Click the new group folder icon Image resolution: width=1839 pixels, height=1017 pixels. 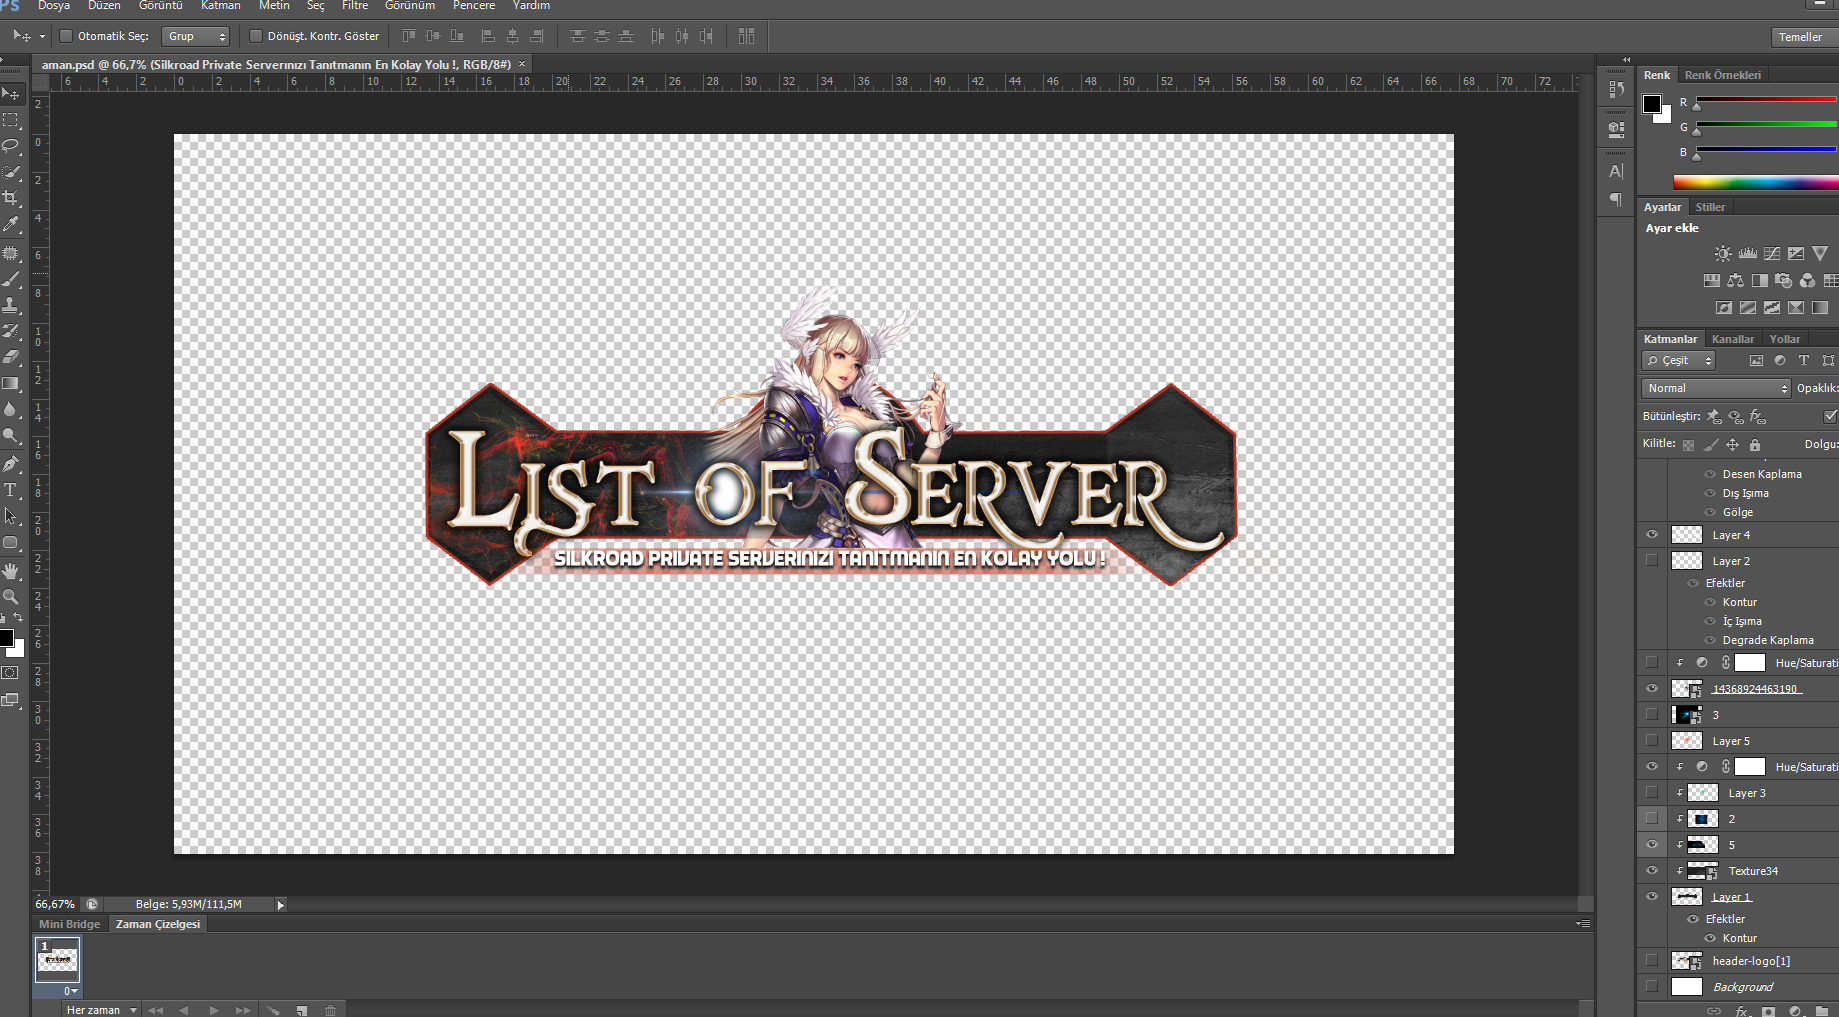tap(1822, 1011)
